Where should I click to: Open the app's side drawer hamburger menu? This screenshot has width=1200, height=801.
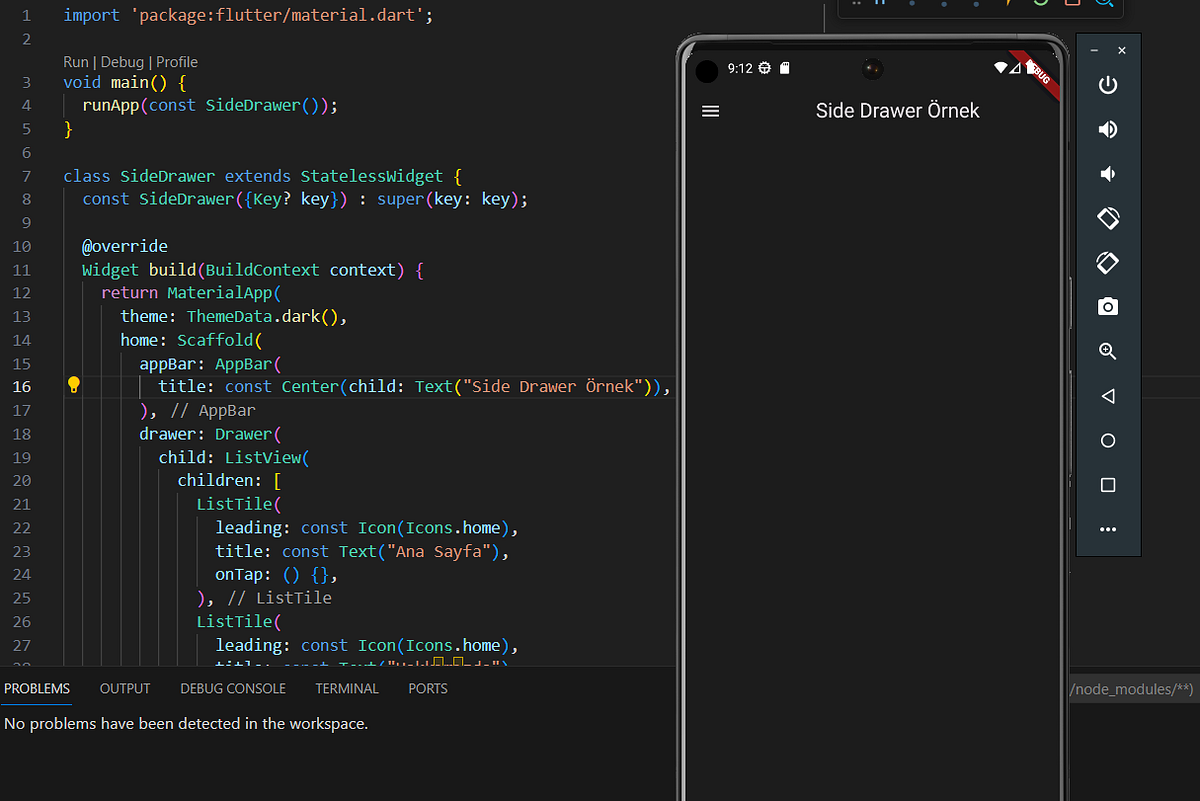pyautogui.click(x=710, y=111)
